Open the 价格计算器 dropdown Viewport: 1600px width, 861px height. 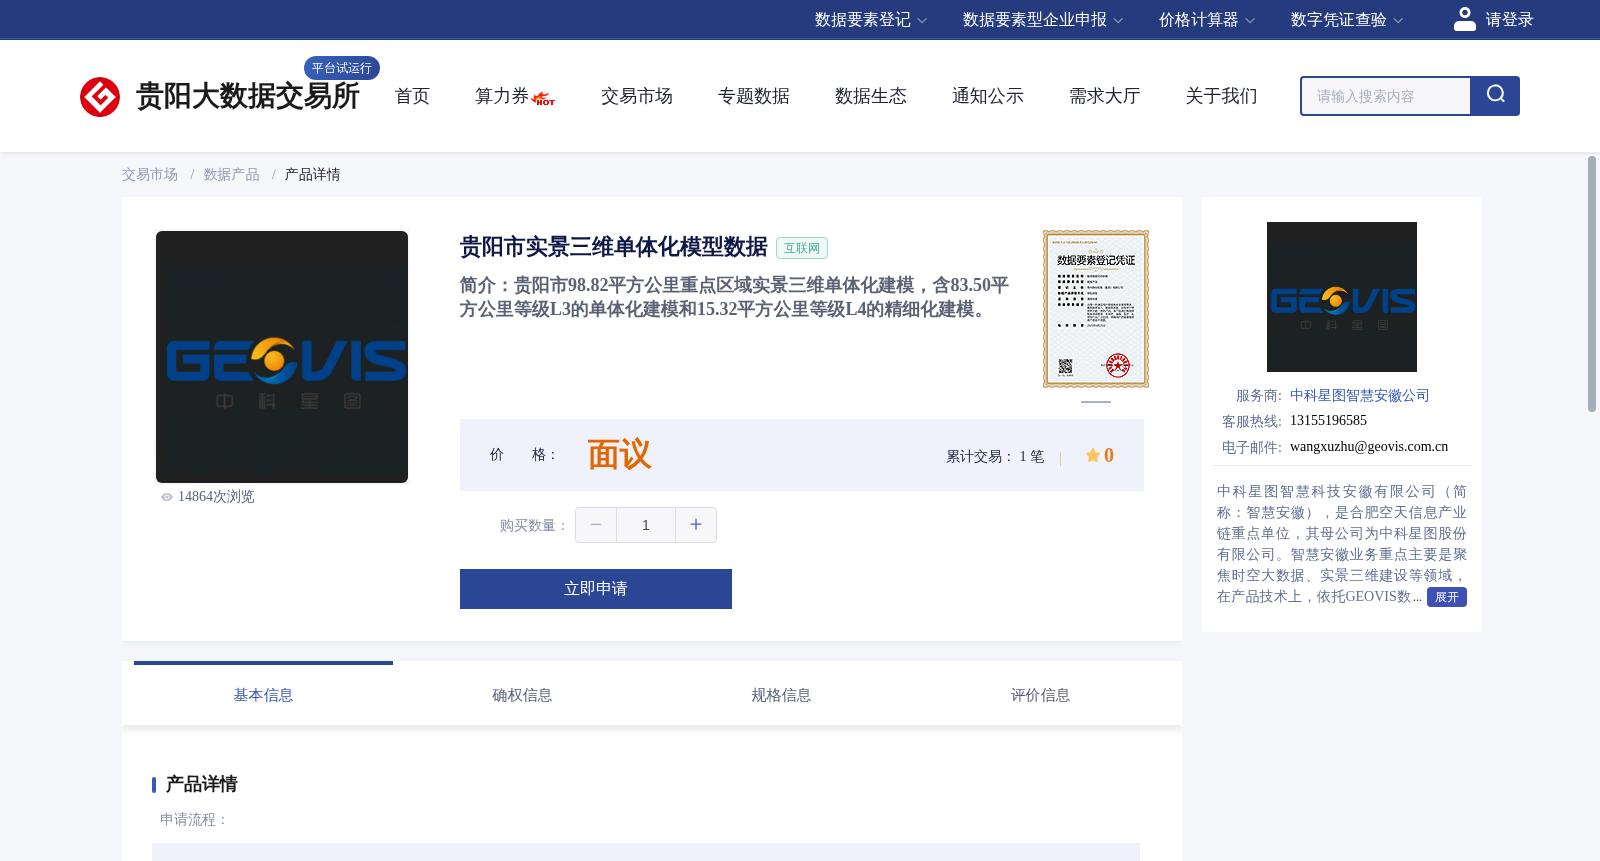click(x=1207, y=20)
